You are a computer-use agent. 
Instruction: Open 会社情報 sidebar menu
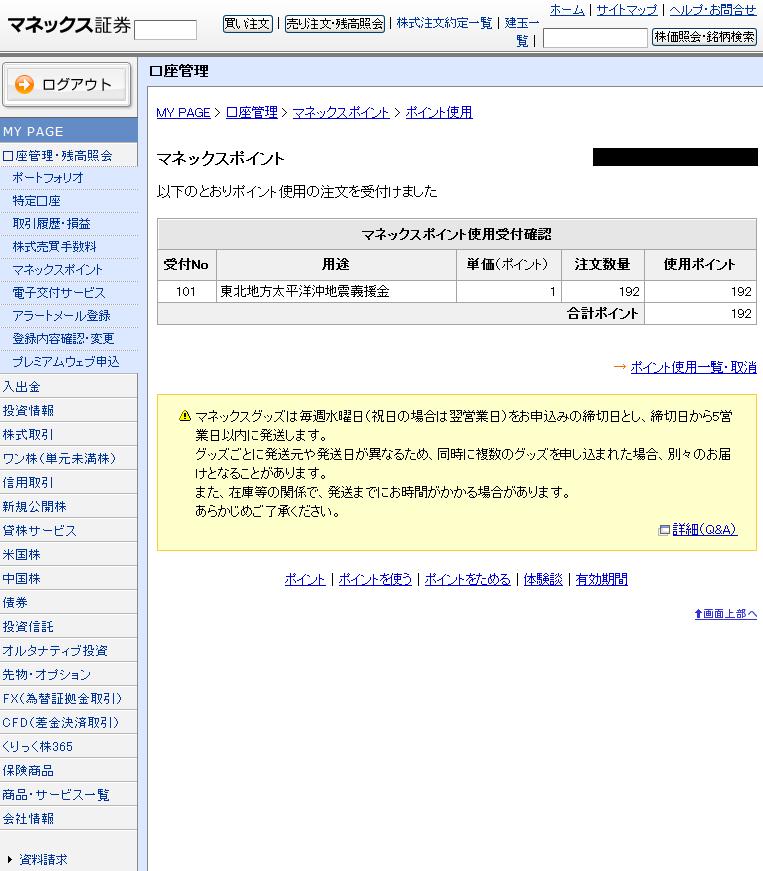(x=69, y=818)
